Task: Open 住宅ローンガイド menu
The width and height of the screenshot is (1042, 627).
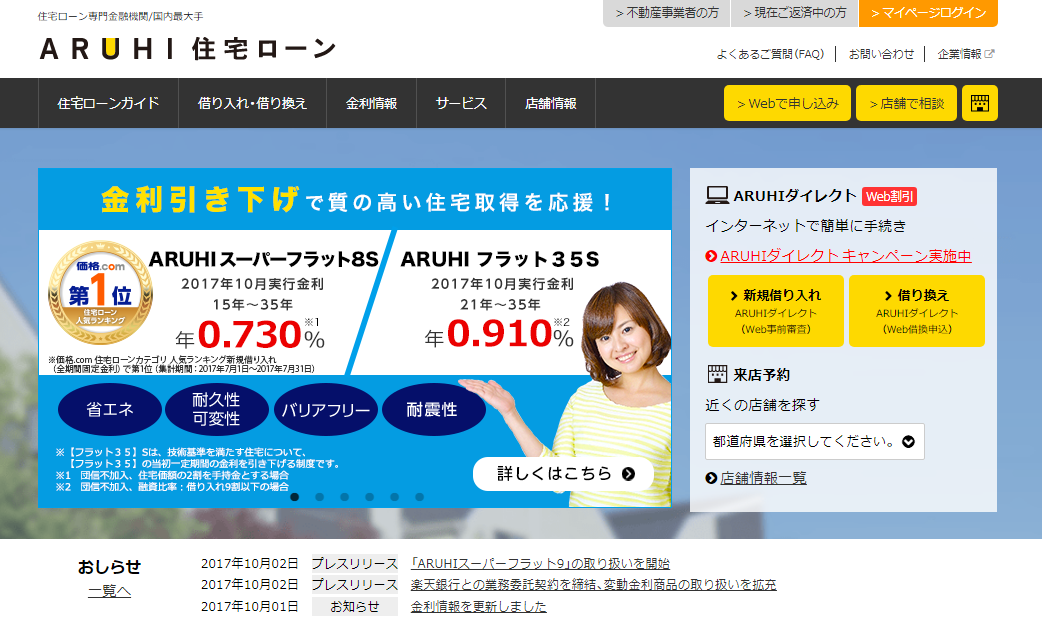Action: (x=108, y=103)
